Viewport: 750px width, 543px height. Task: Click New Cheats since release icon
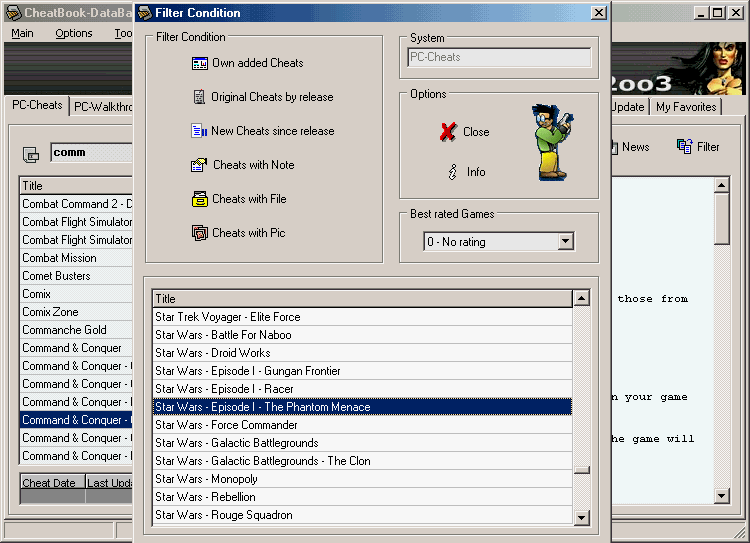tap(198, 131)
